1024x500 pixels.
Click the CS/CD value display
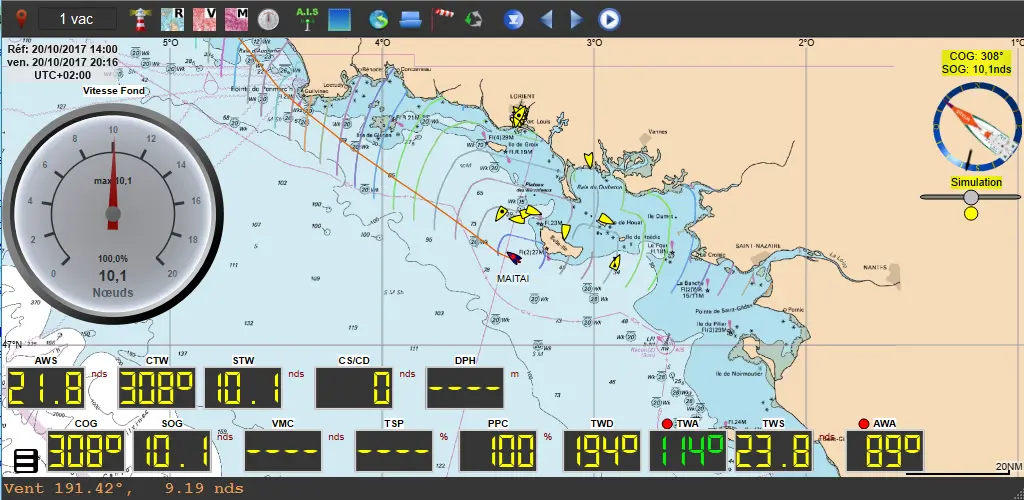pyautogui.click(x=354, y=388)
